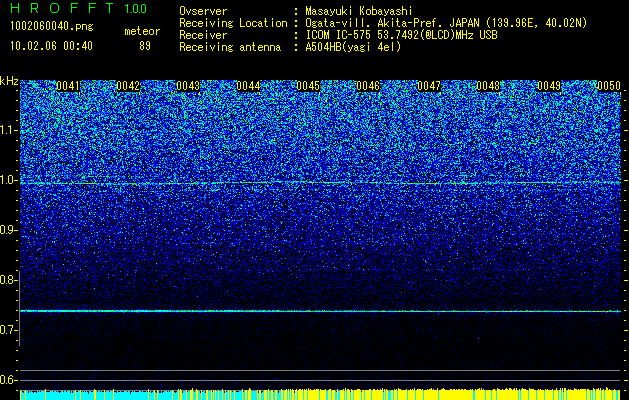Click the HROFFT 1.0.0 title text
This screenshot has height=400, width=629.
tap(78, 8)
